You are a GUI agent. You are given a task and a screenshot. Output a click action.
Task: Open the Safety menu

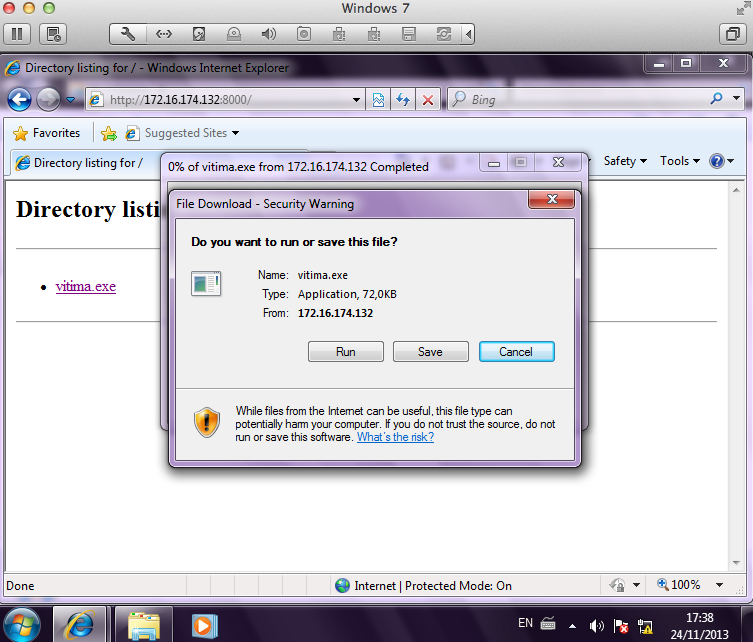625,161
